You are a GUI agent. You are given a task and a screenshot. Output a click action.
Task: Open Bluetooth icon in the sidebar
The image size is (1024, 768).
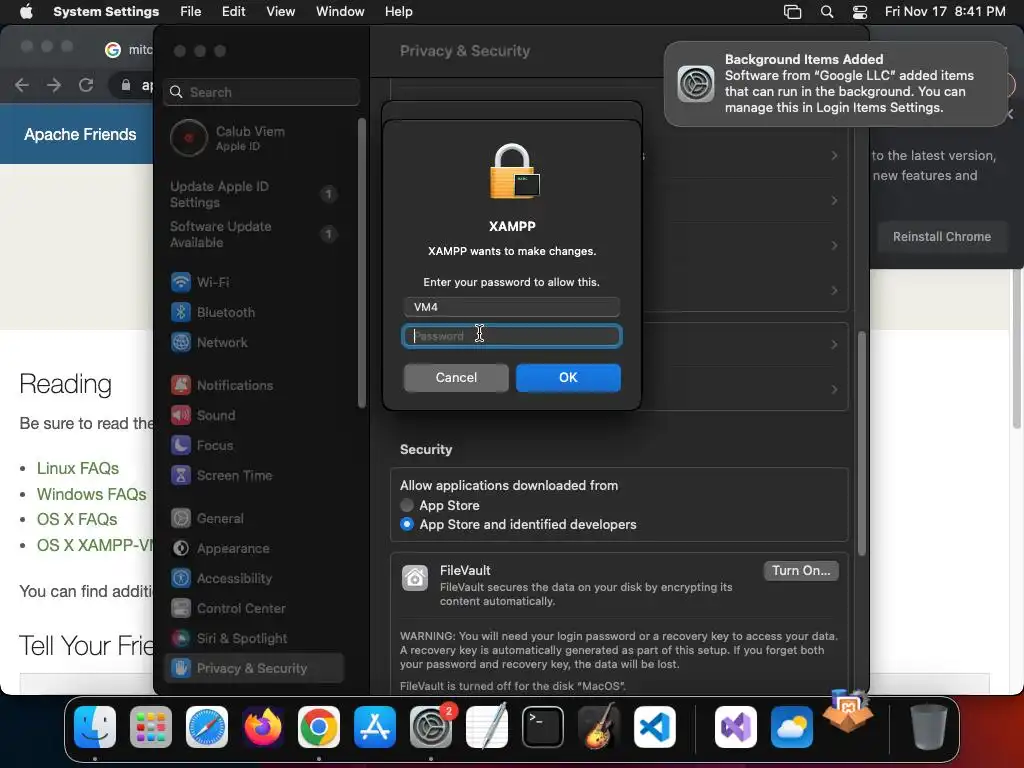point(181,312)
